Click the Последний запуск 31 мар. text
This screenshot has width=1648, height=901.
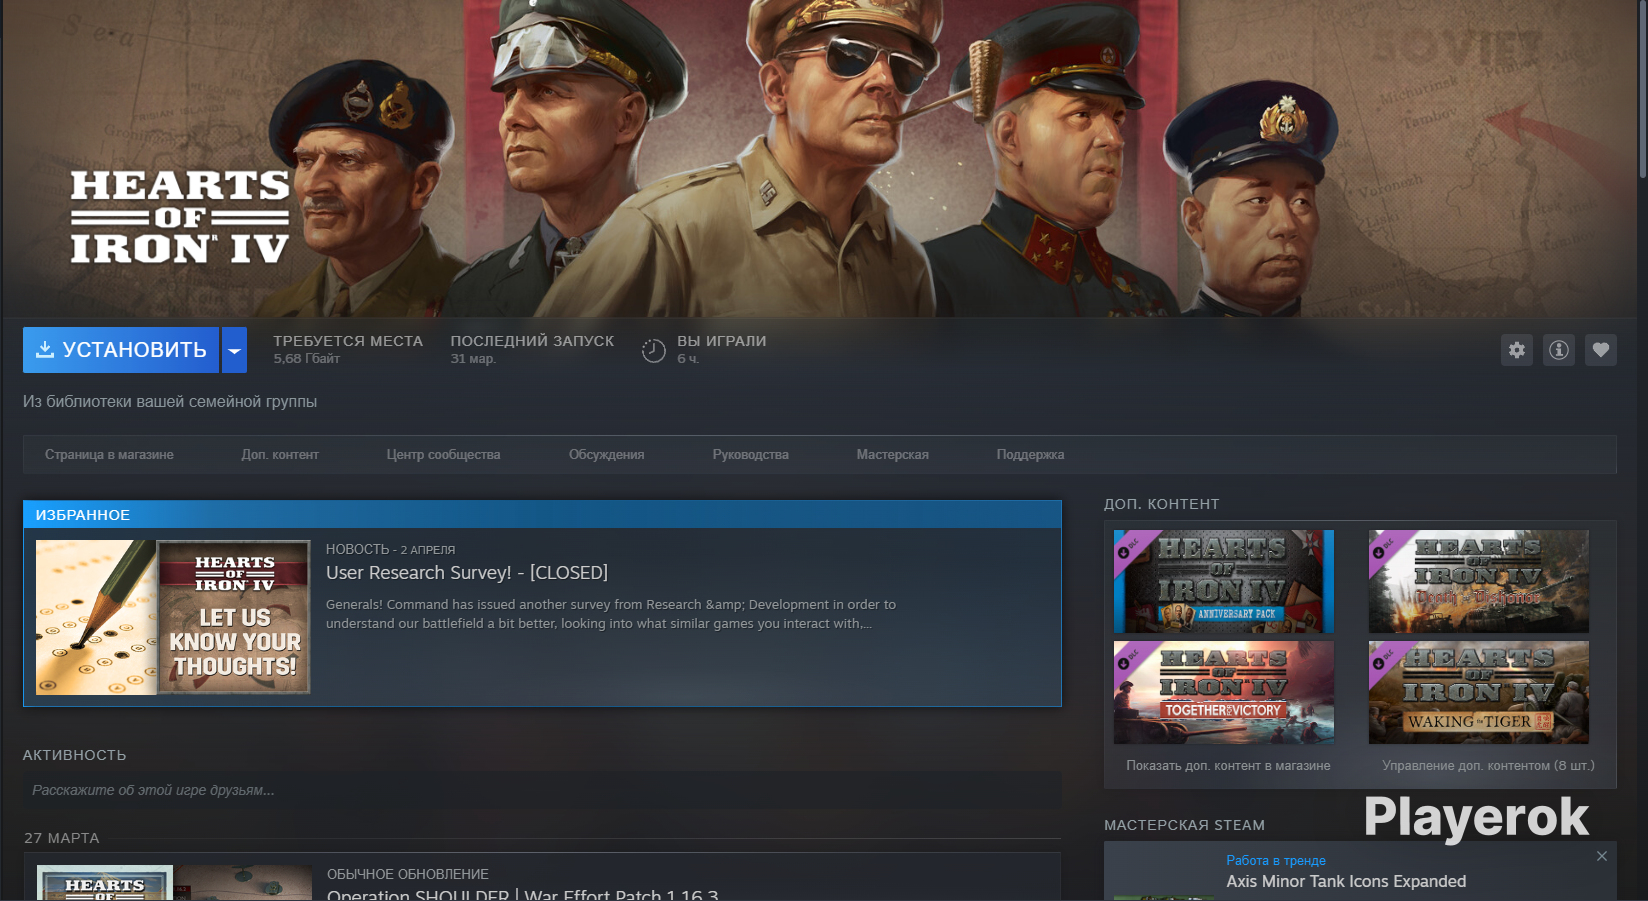(x=532, y=349)
